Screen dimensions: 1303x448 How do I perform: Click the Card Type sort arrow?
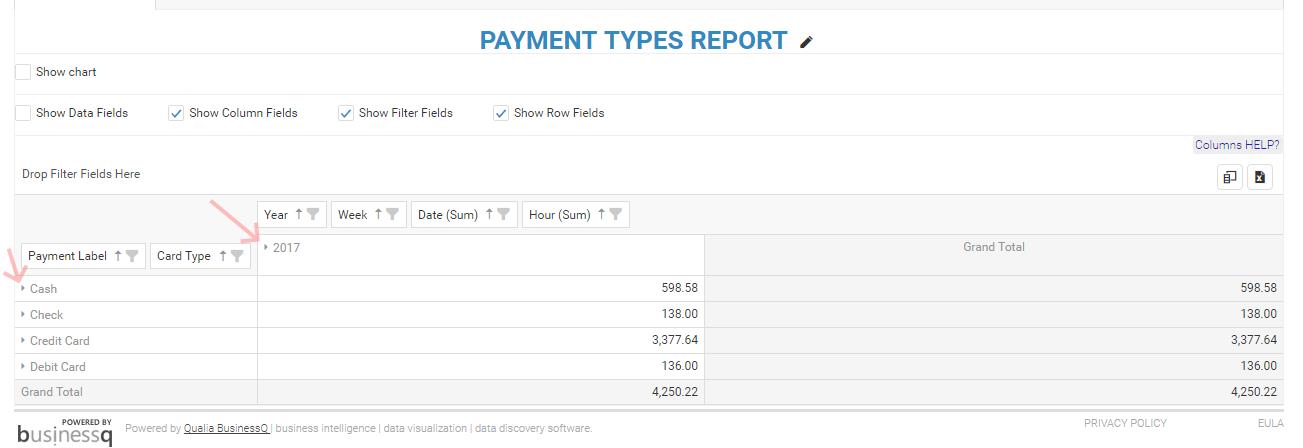click(x=222, y=256)
